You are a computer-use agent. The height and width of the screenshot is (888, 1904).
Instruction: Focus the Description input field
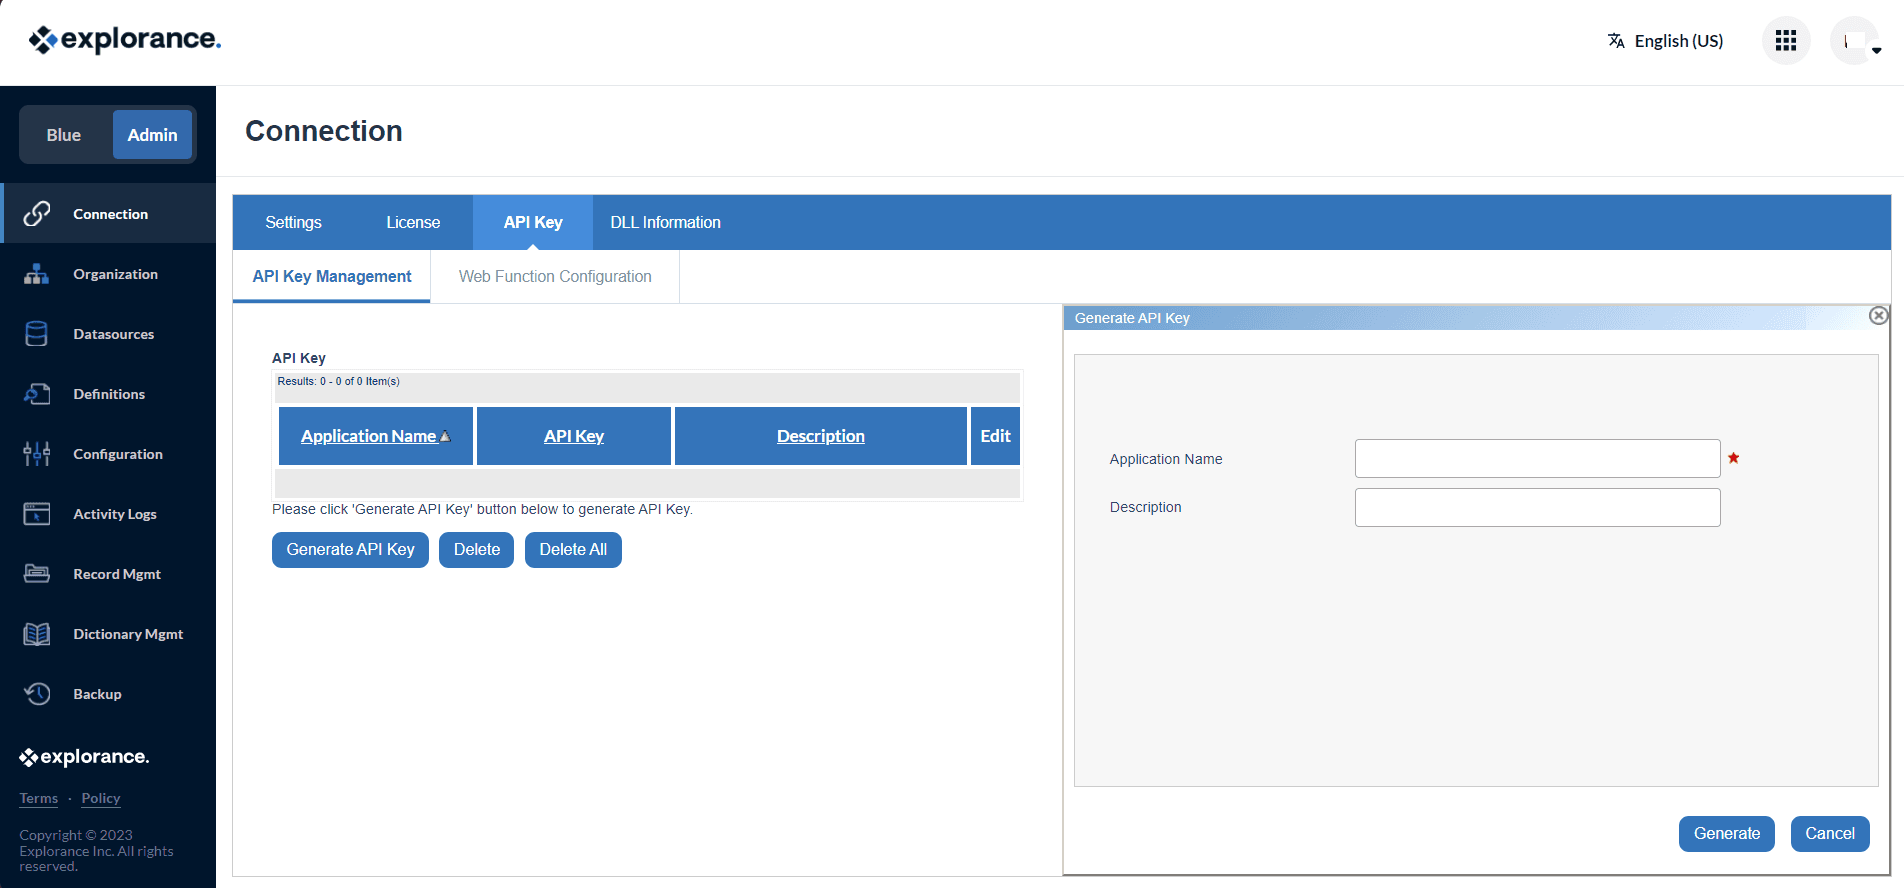point(1537,507)
